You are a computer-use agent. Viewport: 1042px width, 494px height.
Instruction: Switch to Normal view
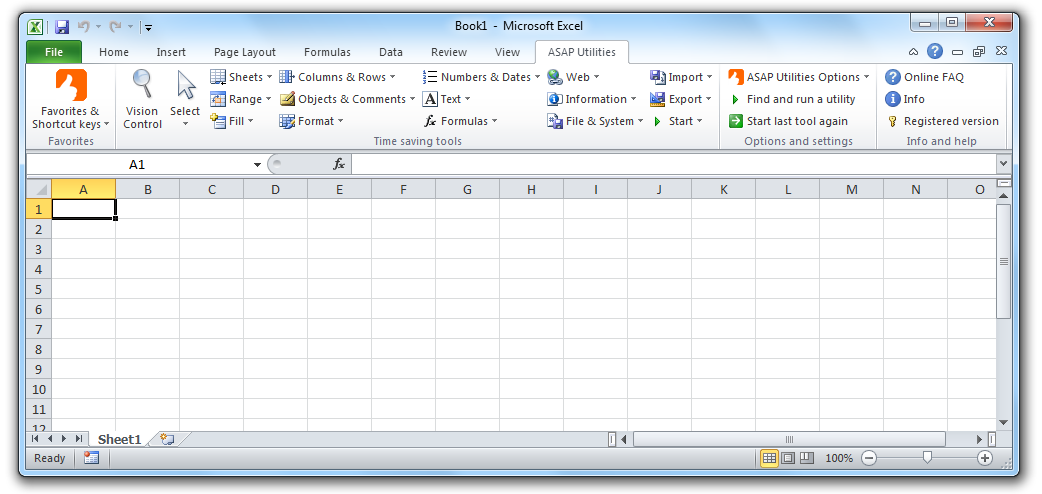[770, 458]
